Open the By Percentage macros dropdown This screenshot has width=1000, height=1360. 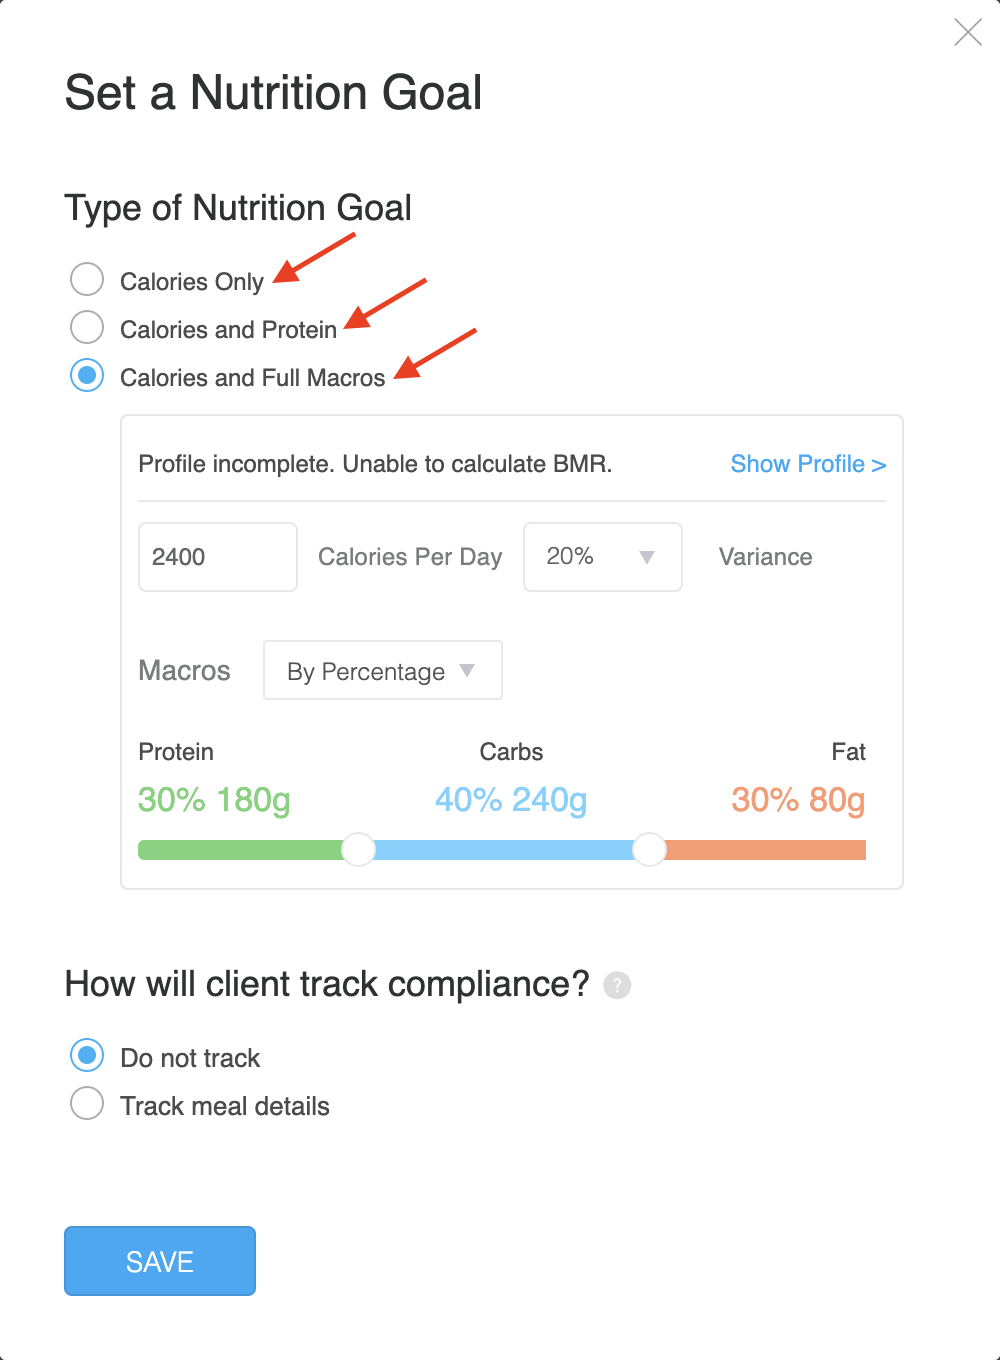383,670
